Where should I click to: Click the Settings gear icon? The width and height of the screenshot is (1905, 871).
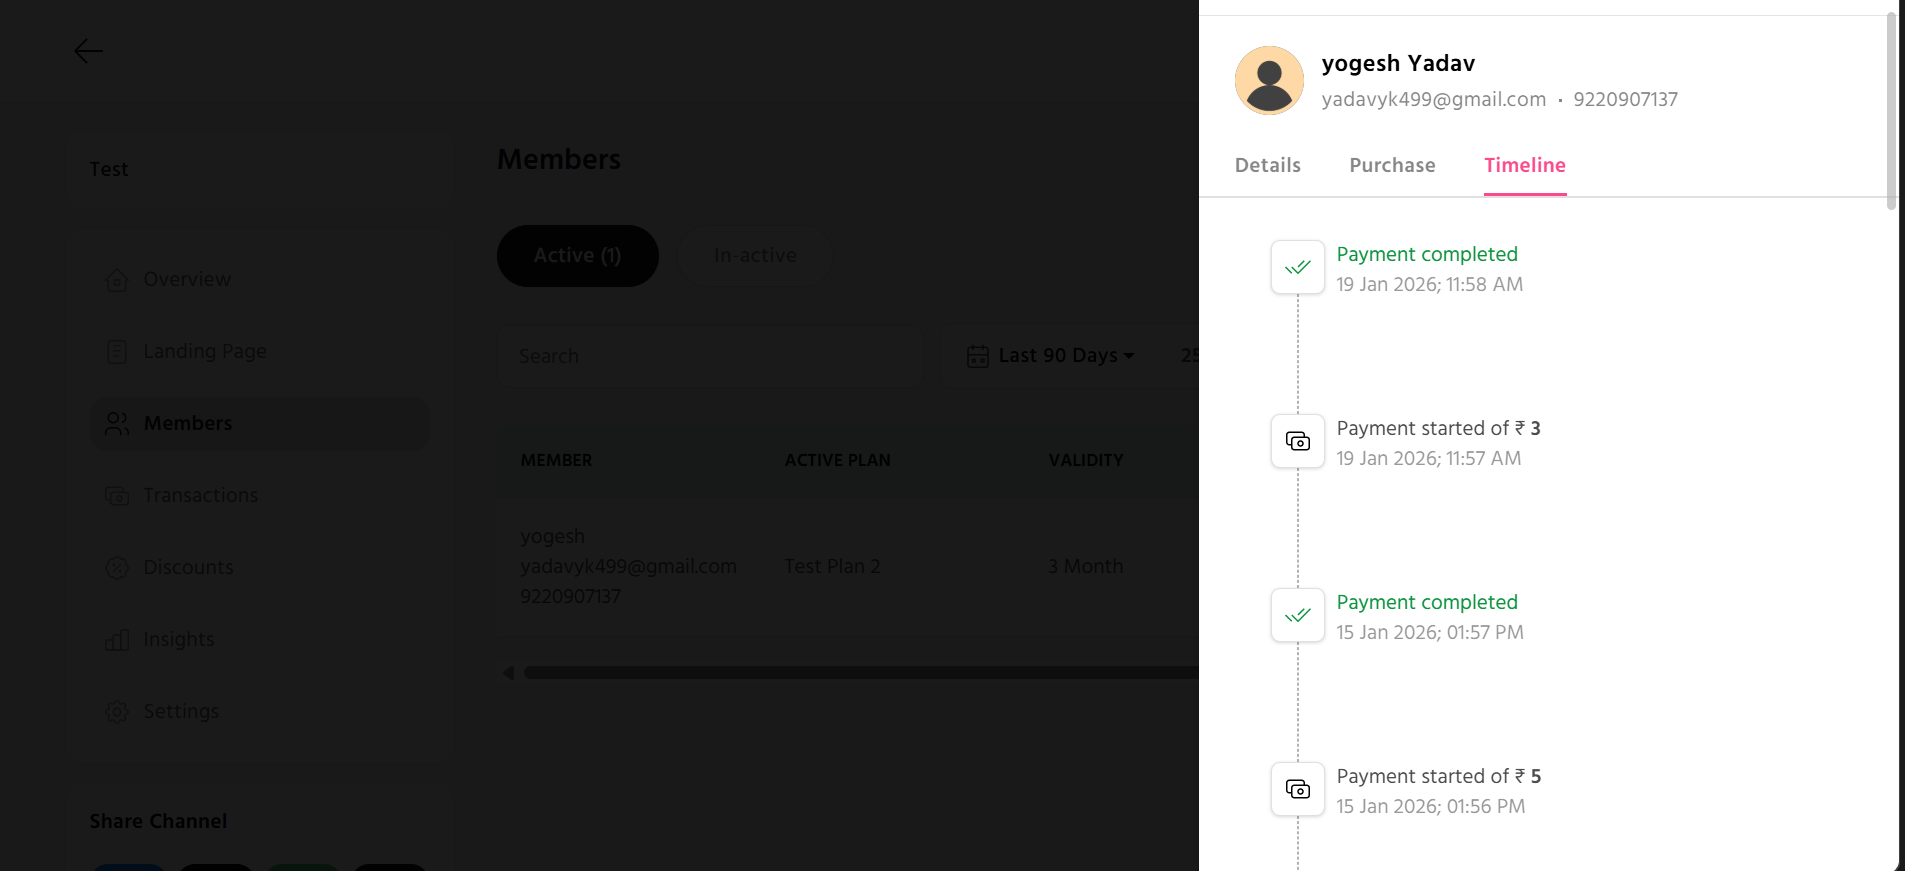pos(117,712)
